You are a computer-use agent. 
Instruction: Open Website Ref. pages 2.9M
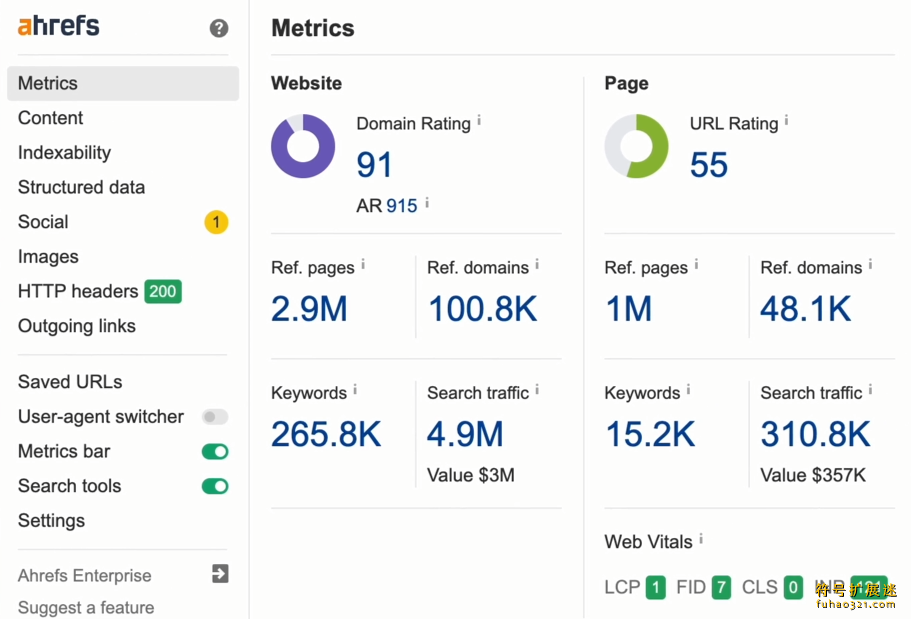click(x=309, y=309)
